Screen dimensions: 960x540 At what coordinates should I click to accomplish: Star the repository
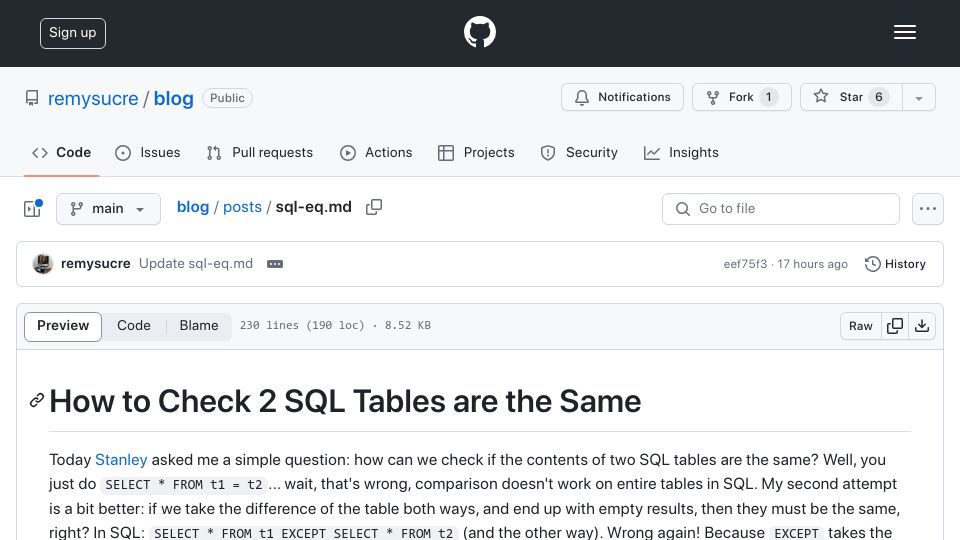pyautogui.click(x=851, y=97)
